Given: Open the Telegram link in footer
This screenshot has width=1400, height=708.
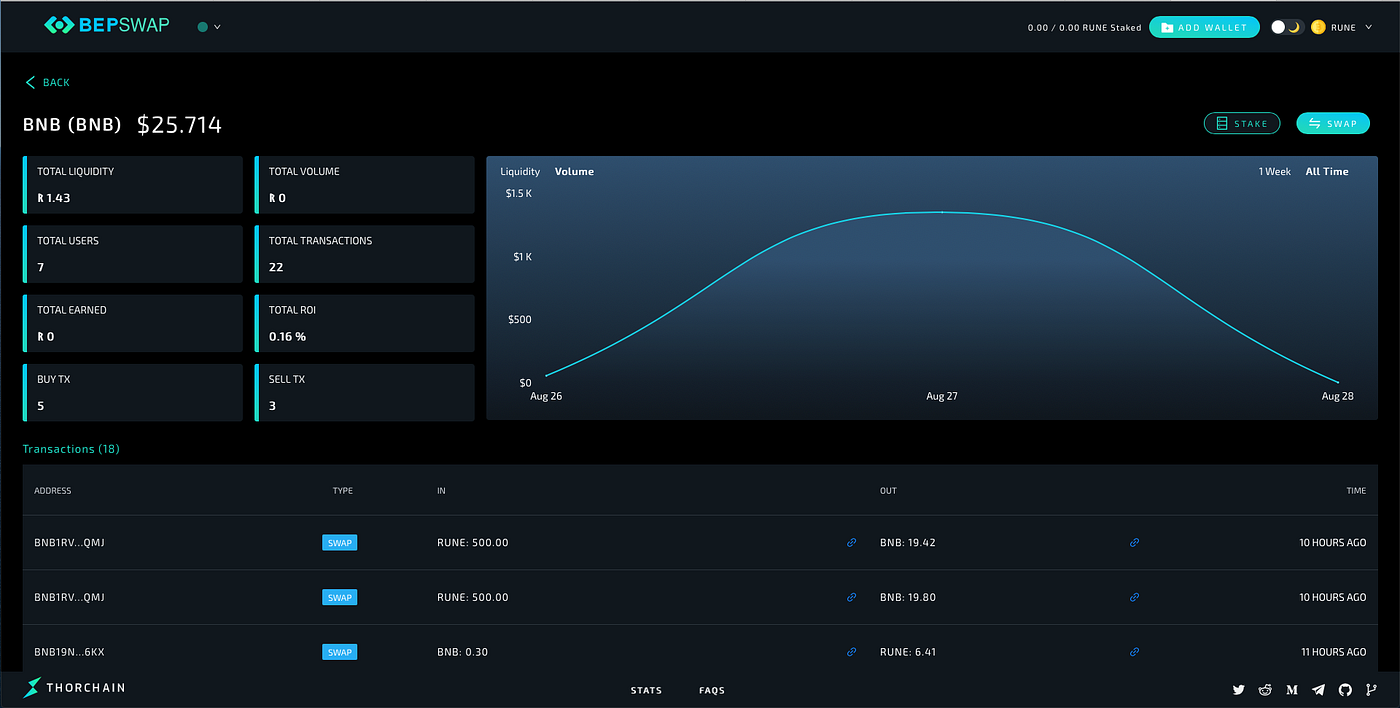Looking at the screenshot, I should [1318, 690].
